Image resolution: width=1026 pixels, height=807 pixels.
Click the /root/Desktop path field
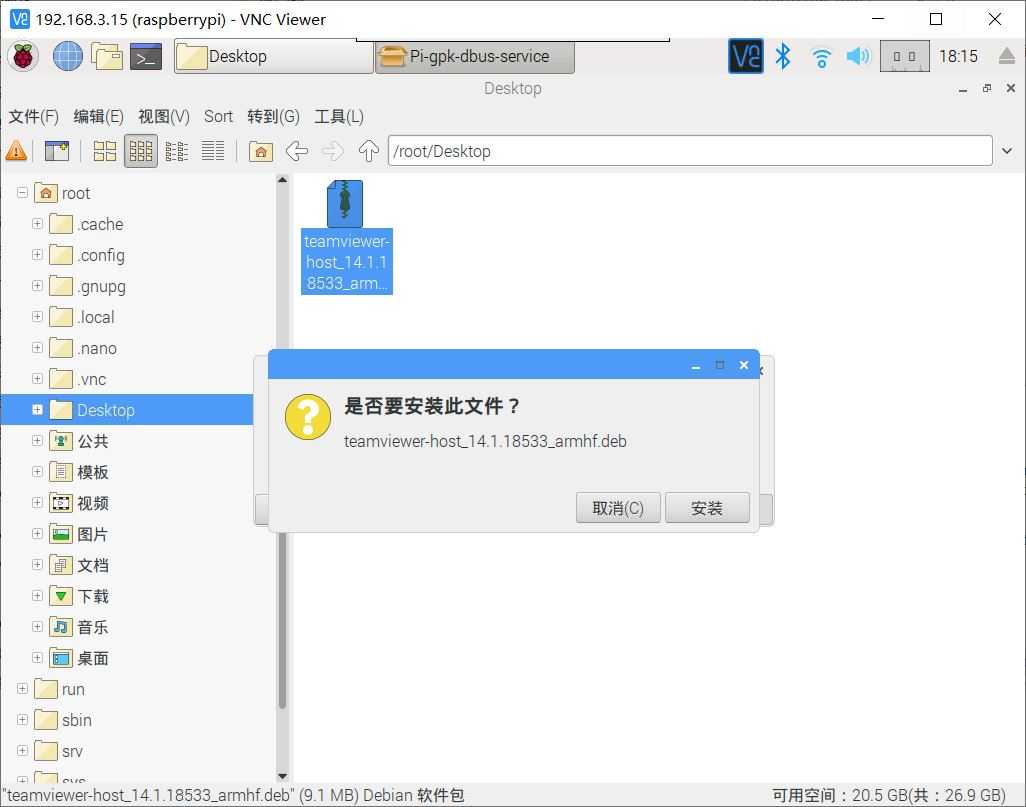690,151
